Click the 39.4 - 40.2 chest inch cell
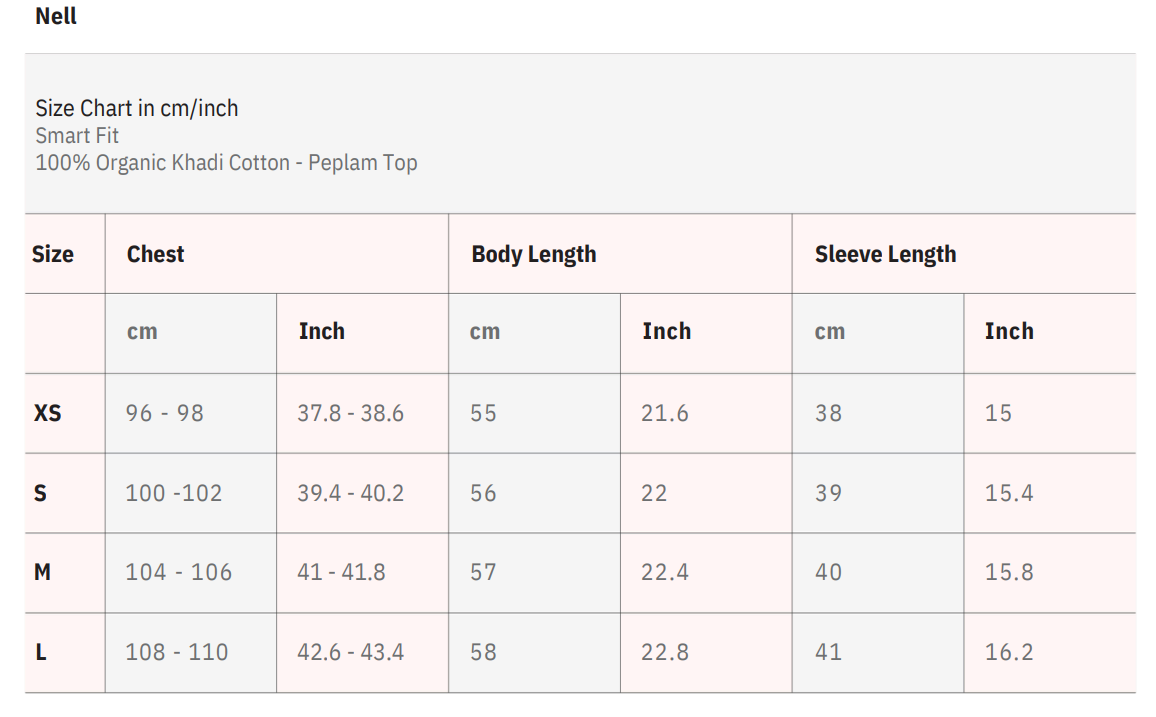This screenshot has height=717, width=1156. coord(350,493)
